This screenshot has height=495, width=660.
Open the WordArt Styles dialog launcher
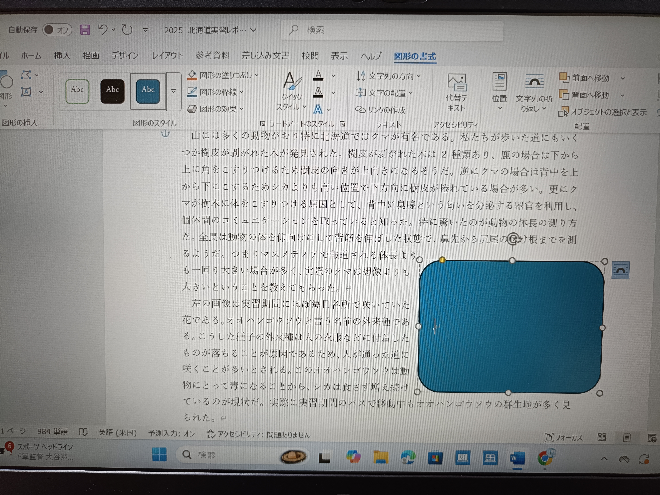[343, 124]
